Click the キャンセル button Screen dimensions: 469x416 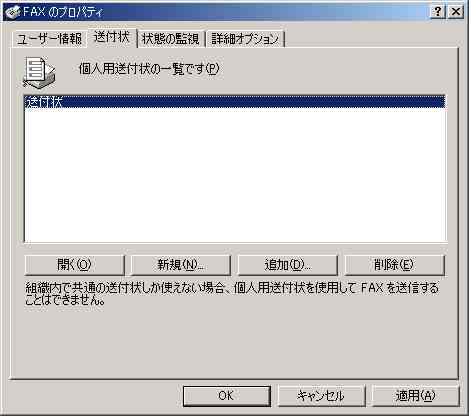point(321,396)
